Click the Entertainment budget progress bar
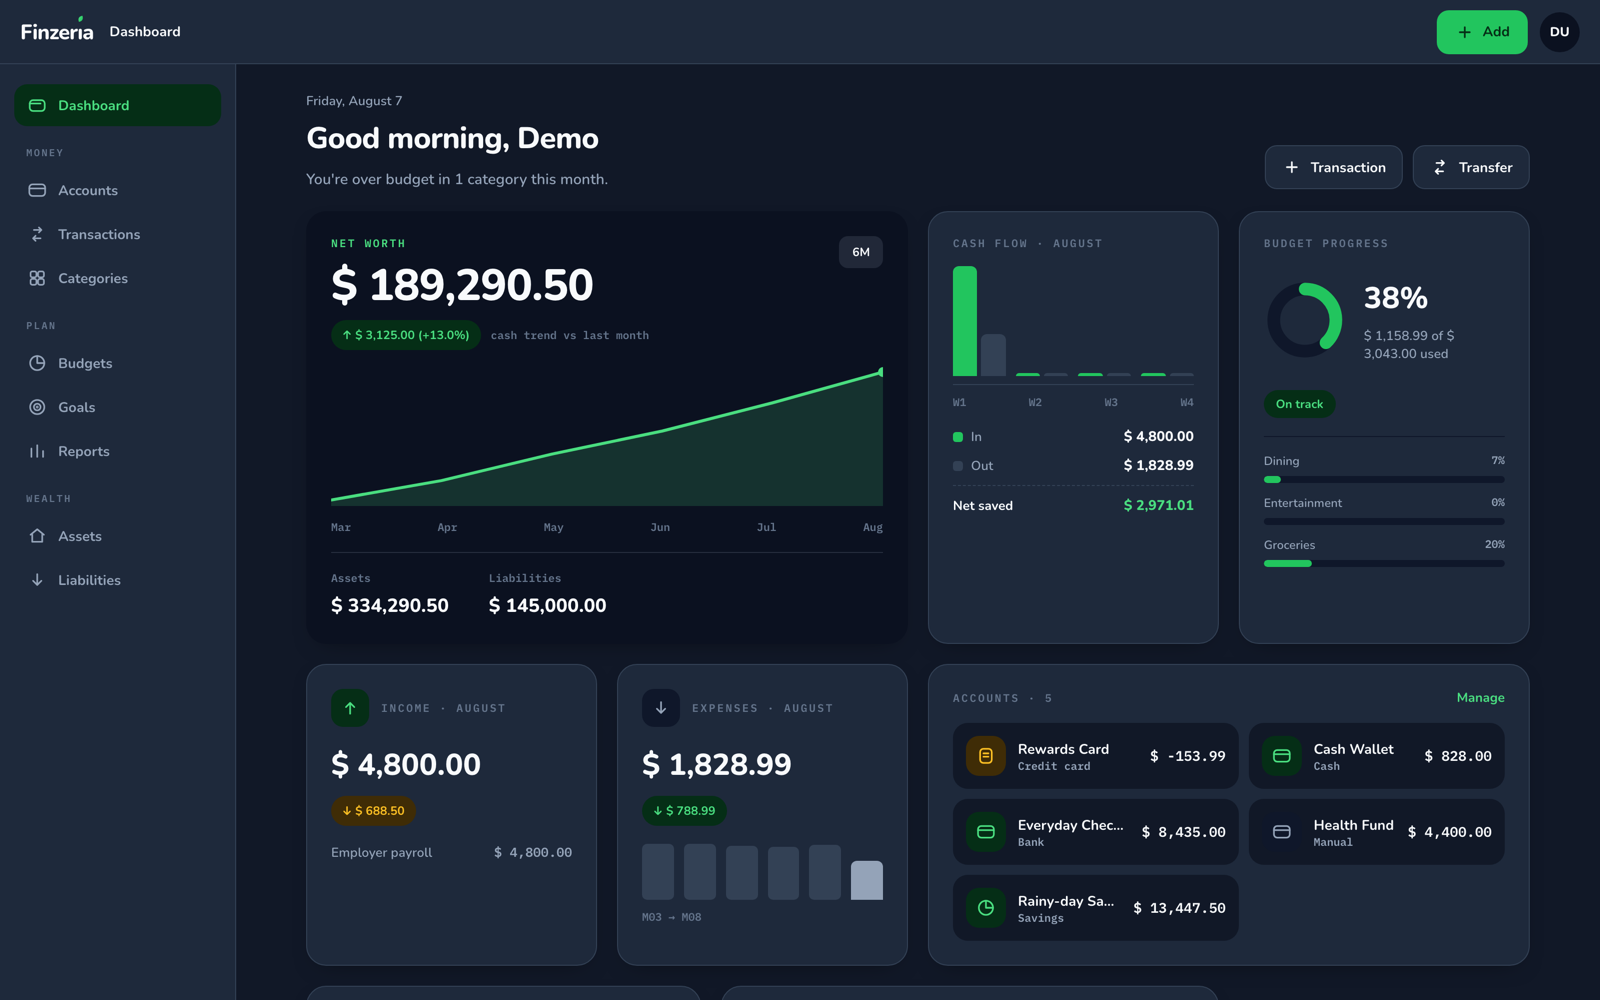The width and height of the screenshot is (1600, 1000). (x=1384, y=522)
